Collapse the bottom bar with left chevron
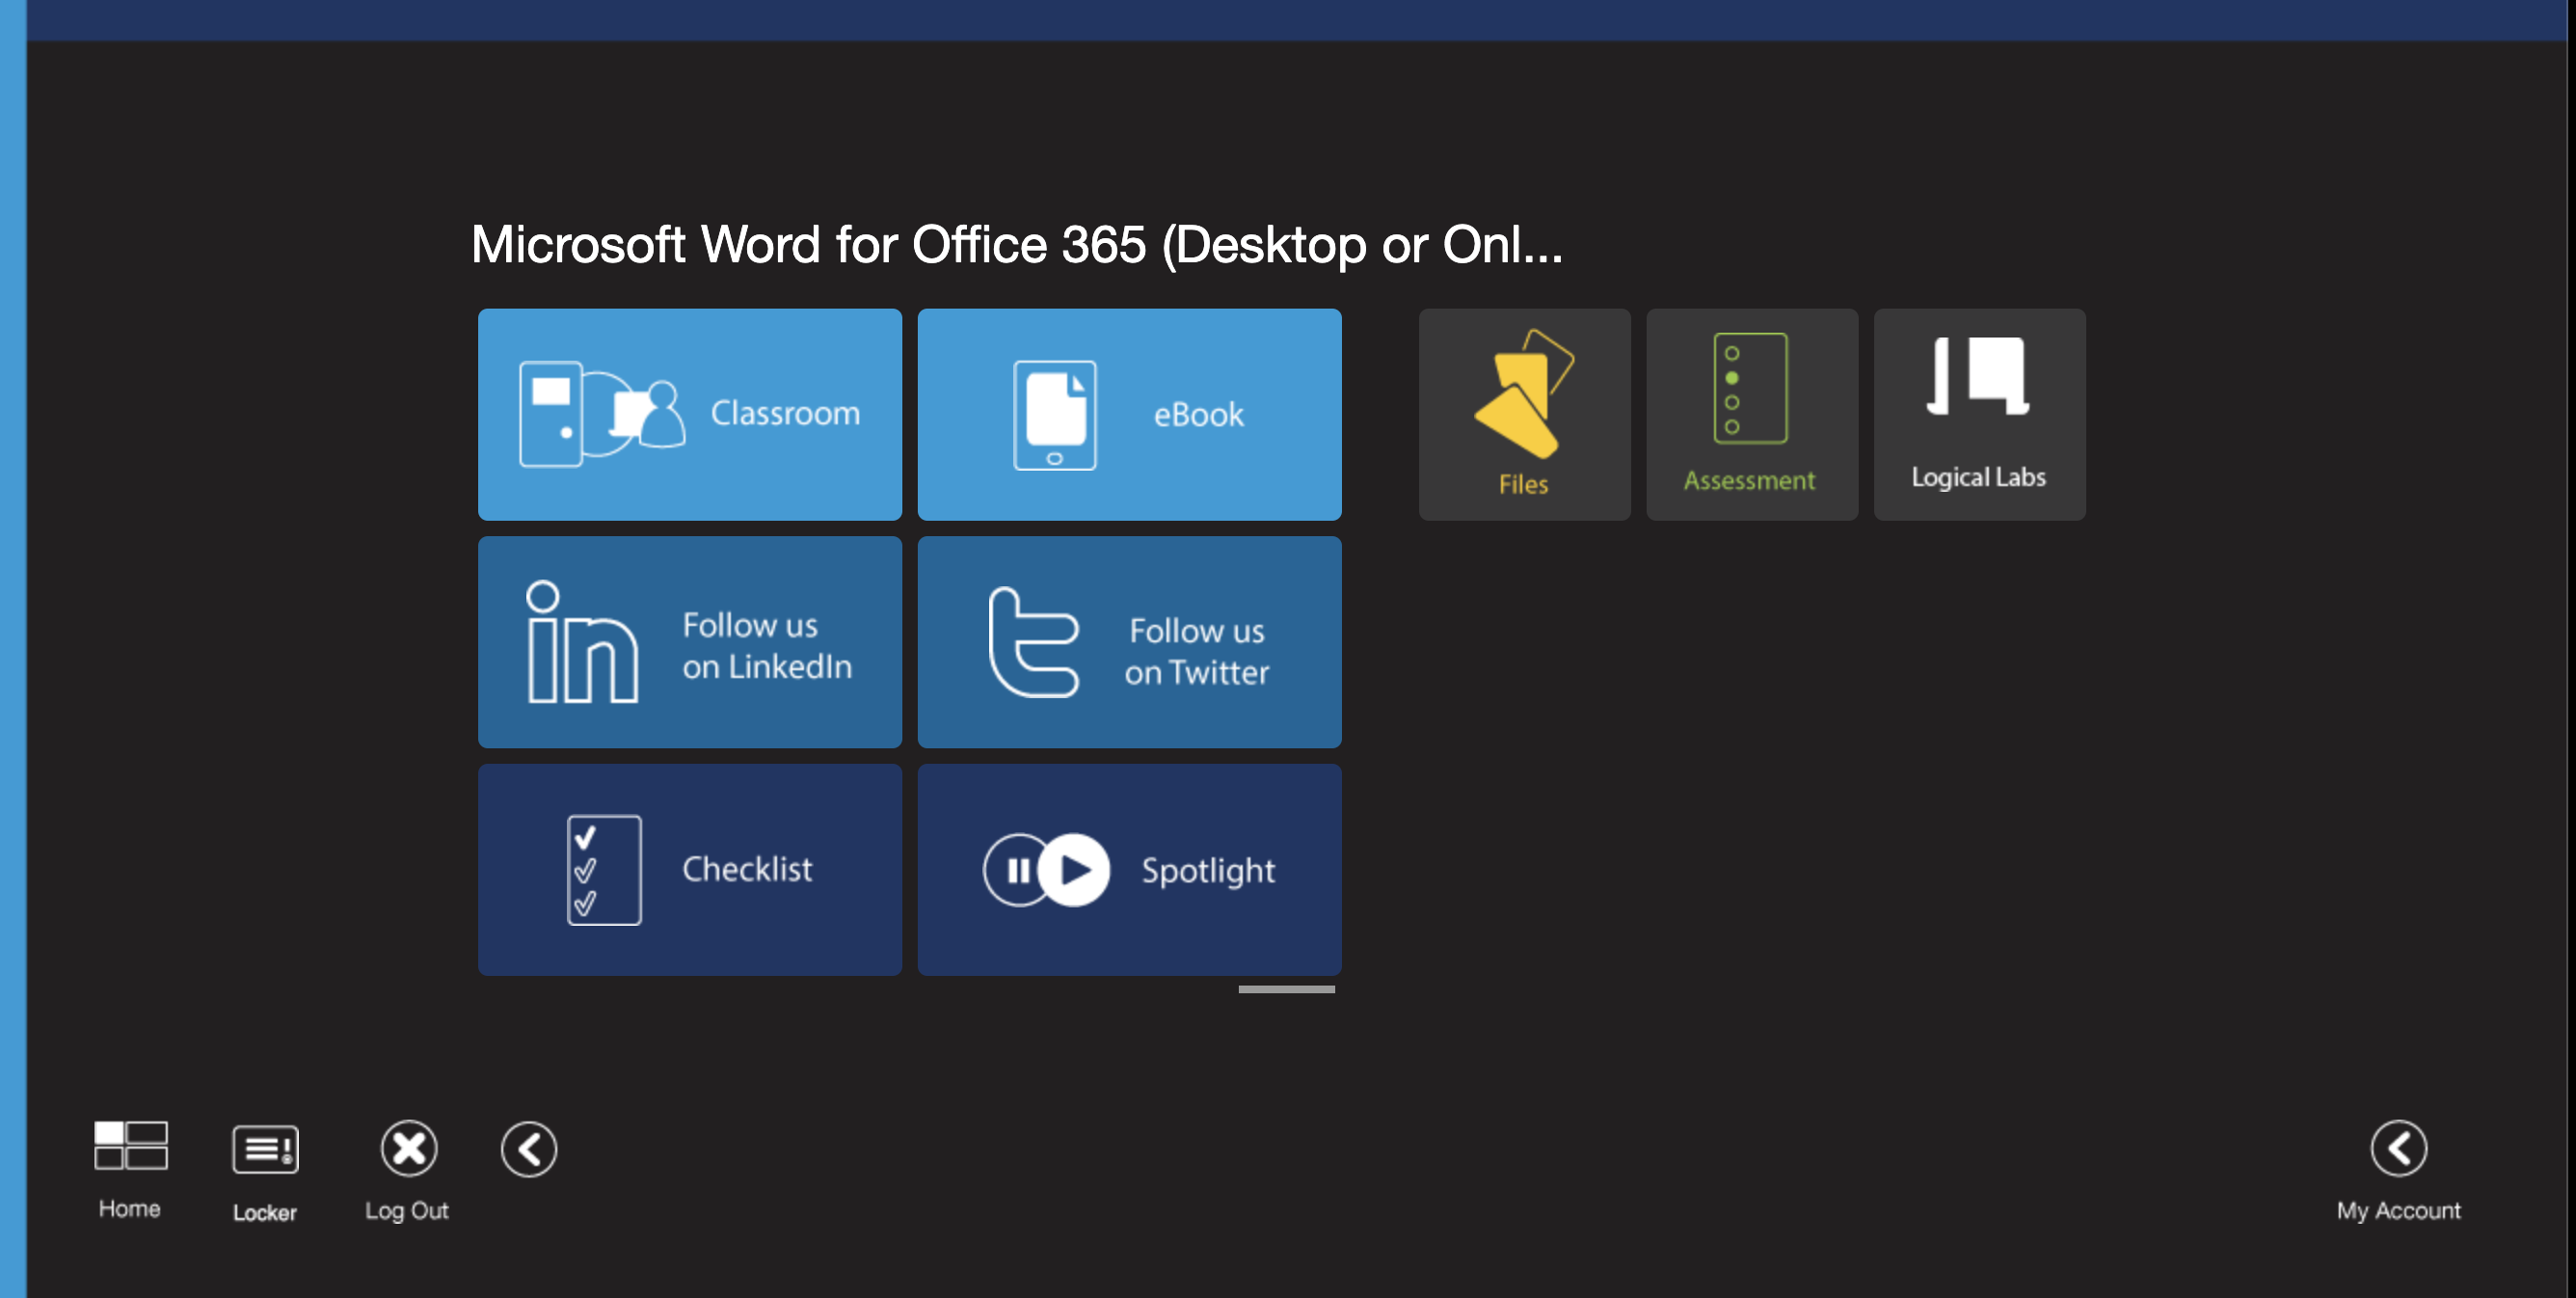This screenshot has width=2576, height=1298. click(529, 1149)
